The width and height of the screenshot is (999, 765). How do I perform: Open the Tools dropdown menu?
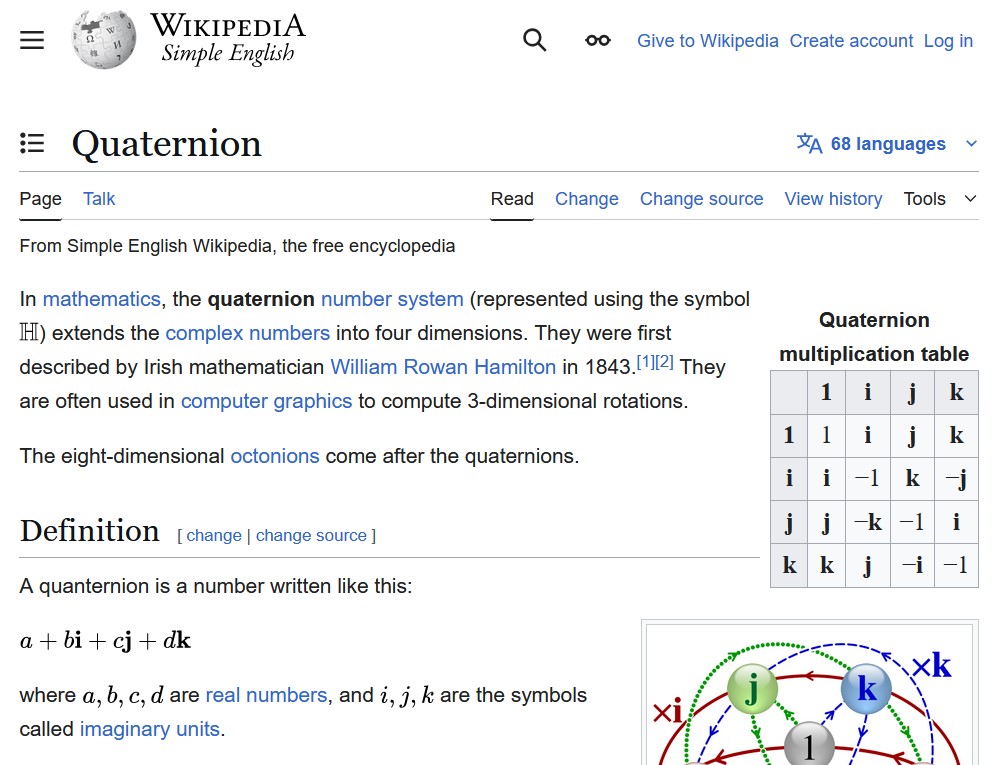(940, 199)
